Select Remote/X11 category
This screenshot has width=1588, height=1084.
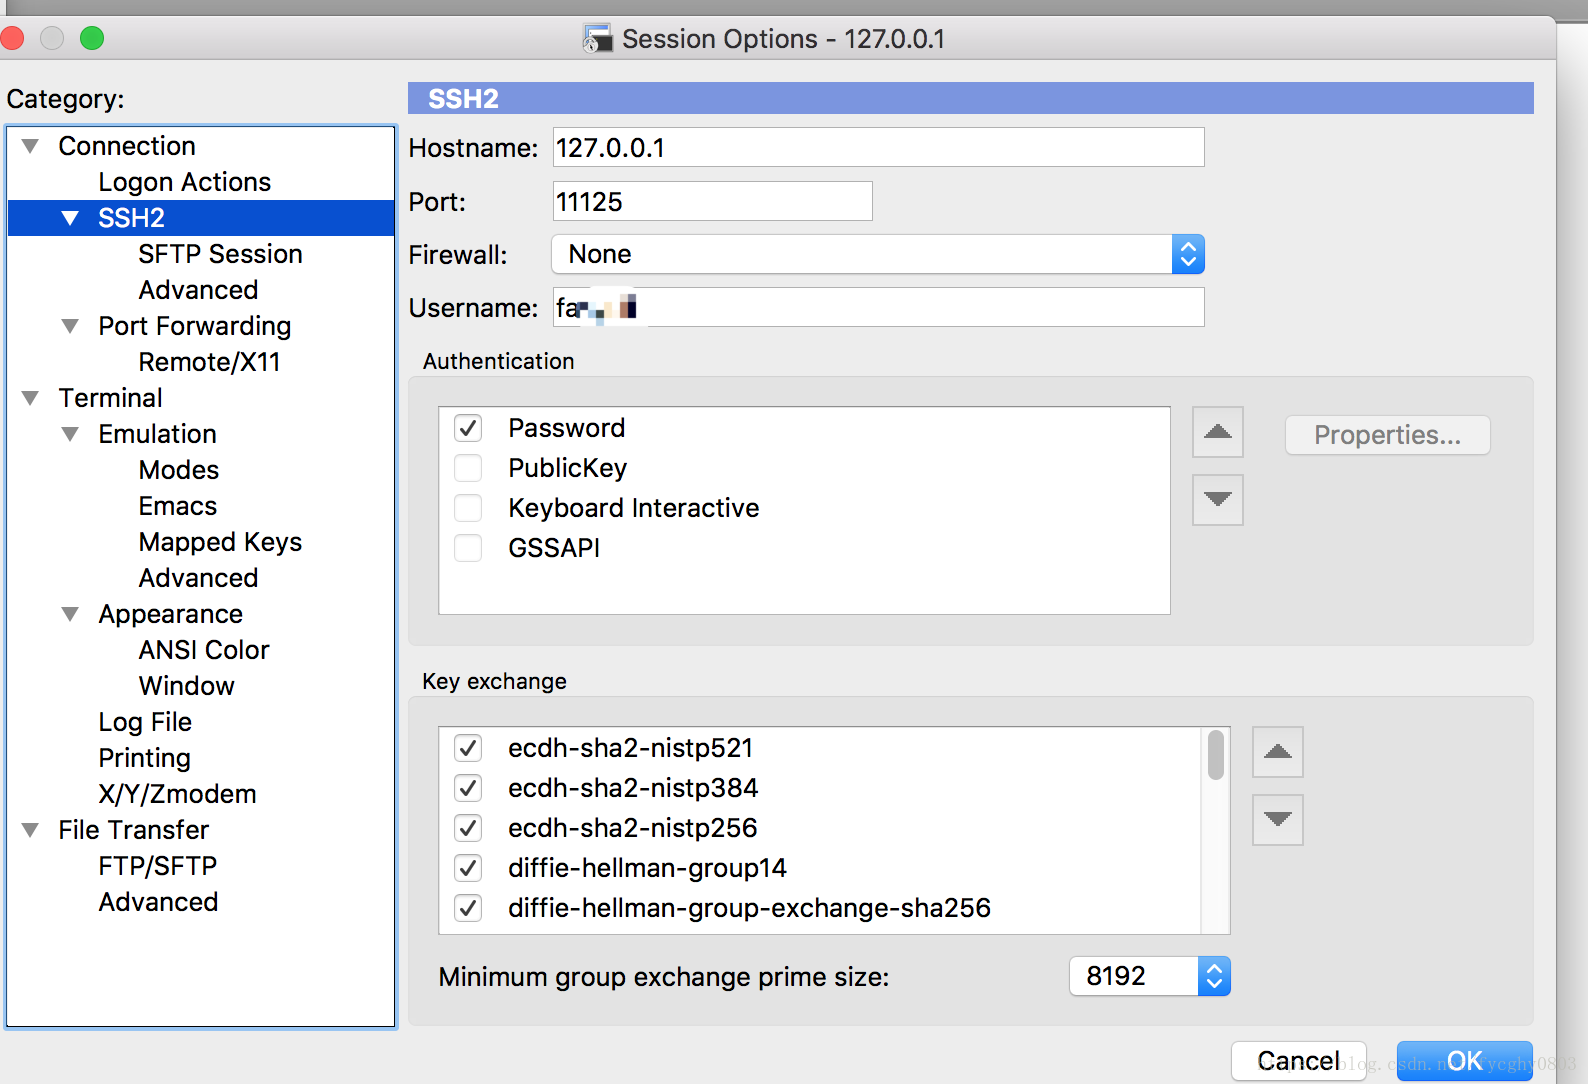pos(210,362)
